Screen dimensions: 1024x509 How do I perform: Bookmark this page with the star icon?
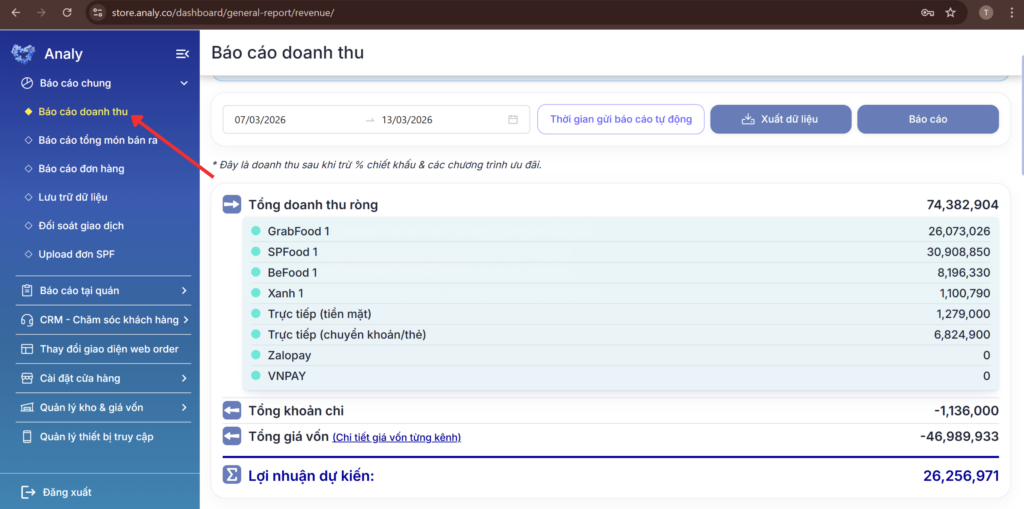pyautogui.click(x=950, y=13)
